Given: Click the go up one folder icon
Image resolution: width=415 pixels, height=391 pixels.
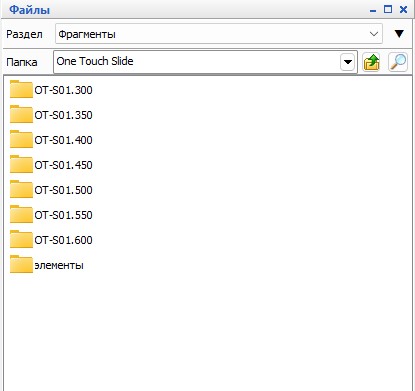Looking at the screenshot, I should pos(371,62).
